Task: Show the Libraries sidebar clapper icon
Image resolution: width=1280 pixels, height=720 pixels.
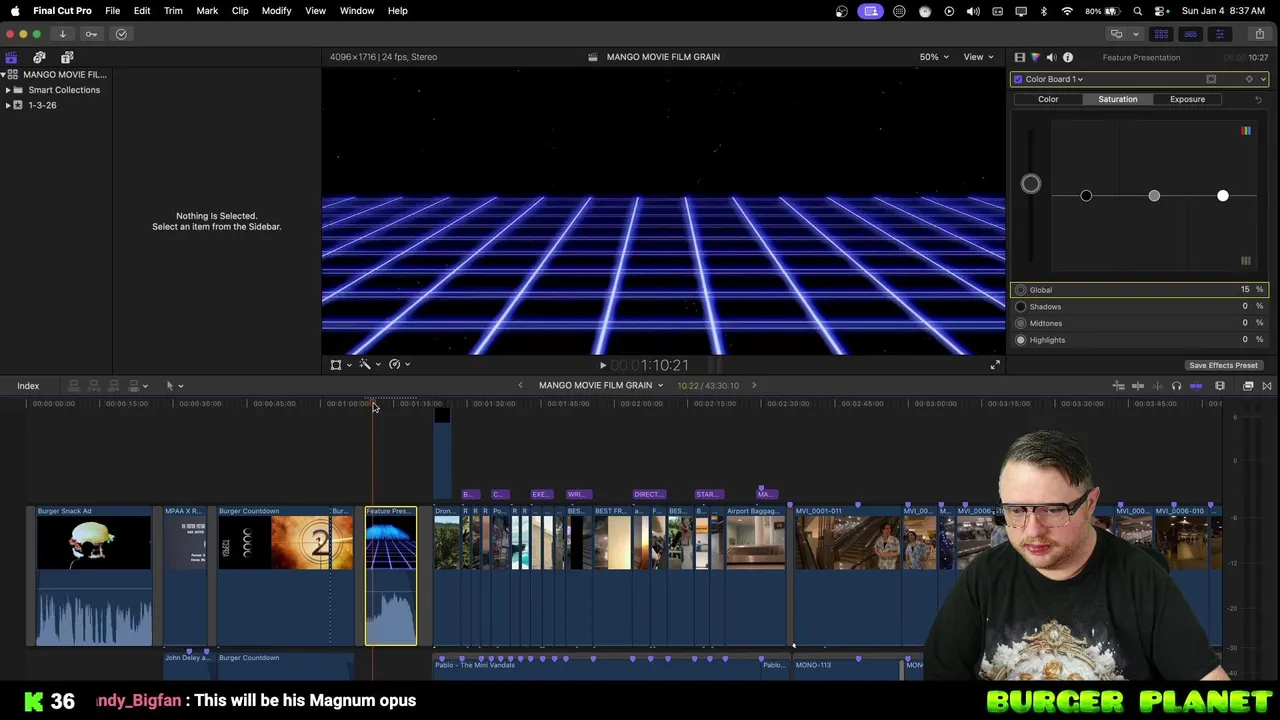Action: tap(11, 58)
